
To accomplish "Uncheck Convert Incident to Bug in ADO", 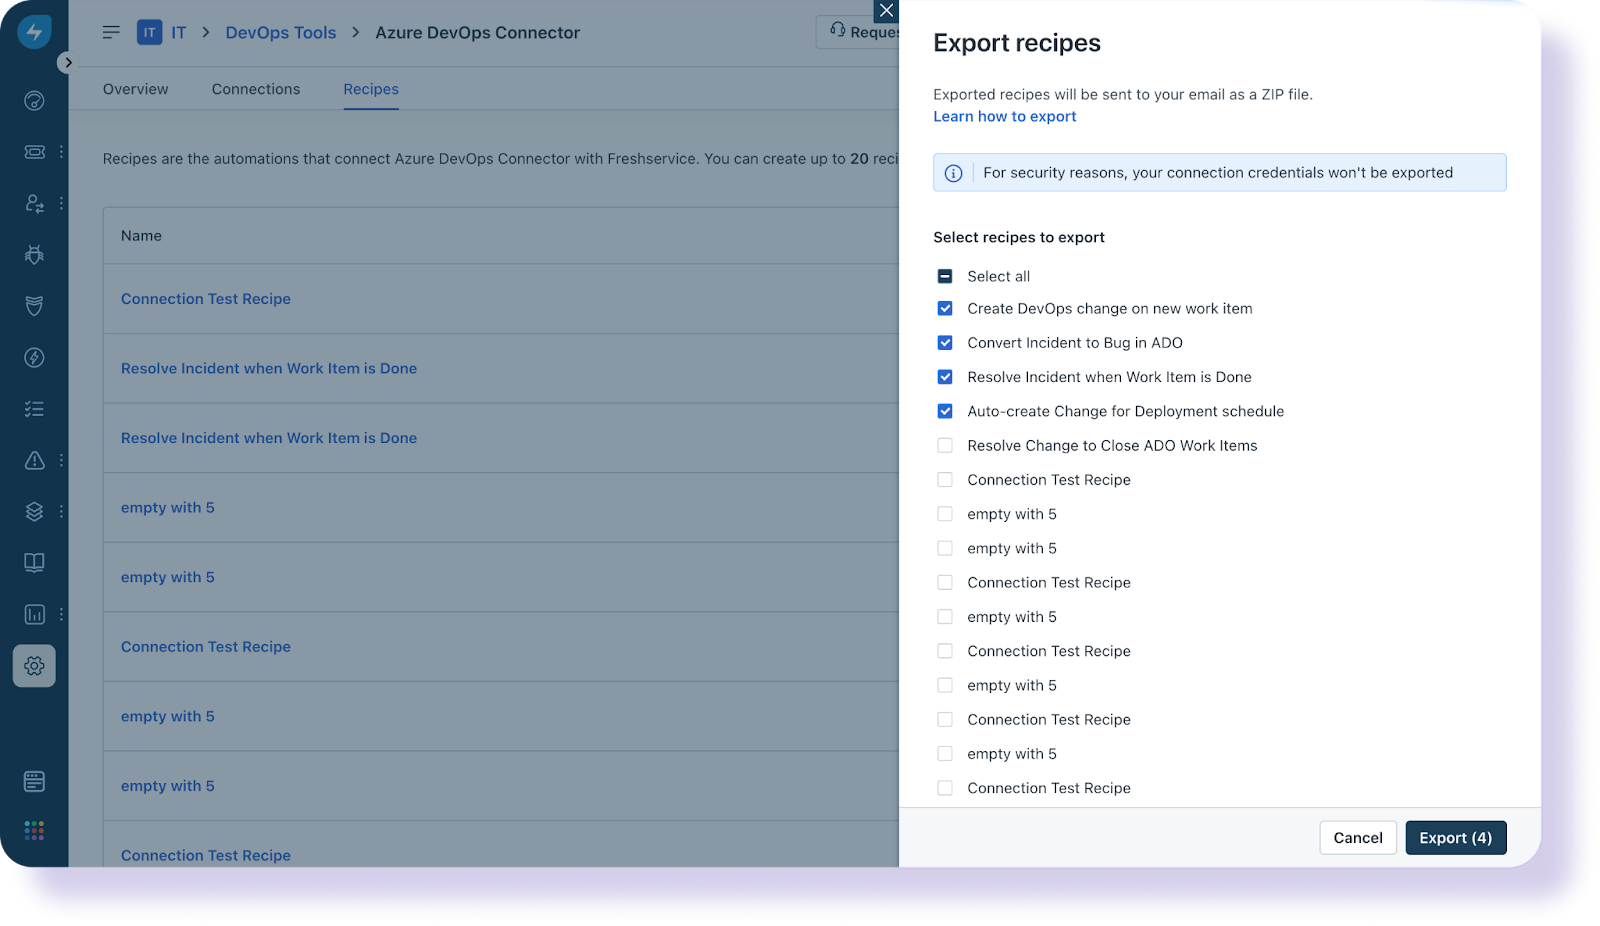I will click(x=945, y=342).
